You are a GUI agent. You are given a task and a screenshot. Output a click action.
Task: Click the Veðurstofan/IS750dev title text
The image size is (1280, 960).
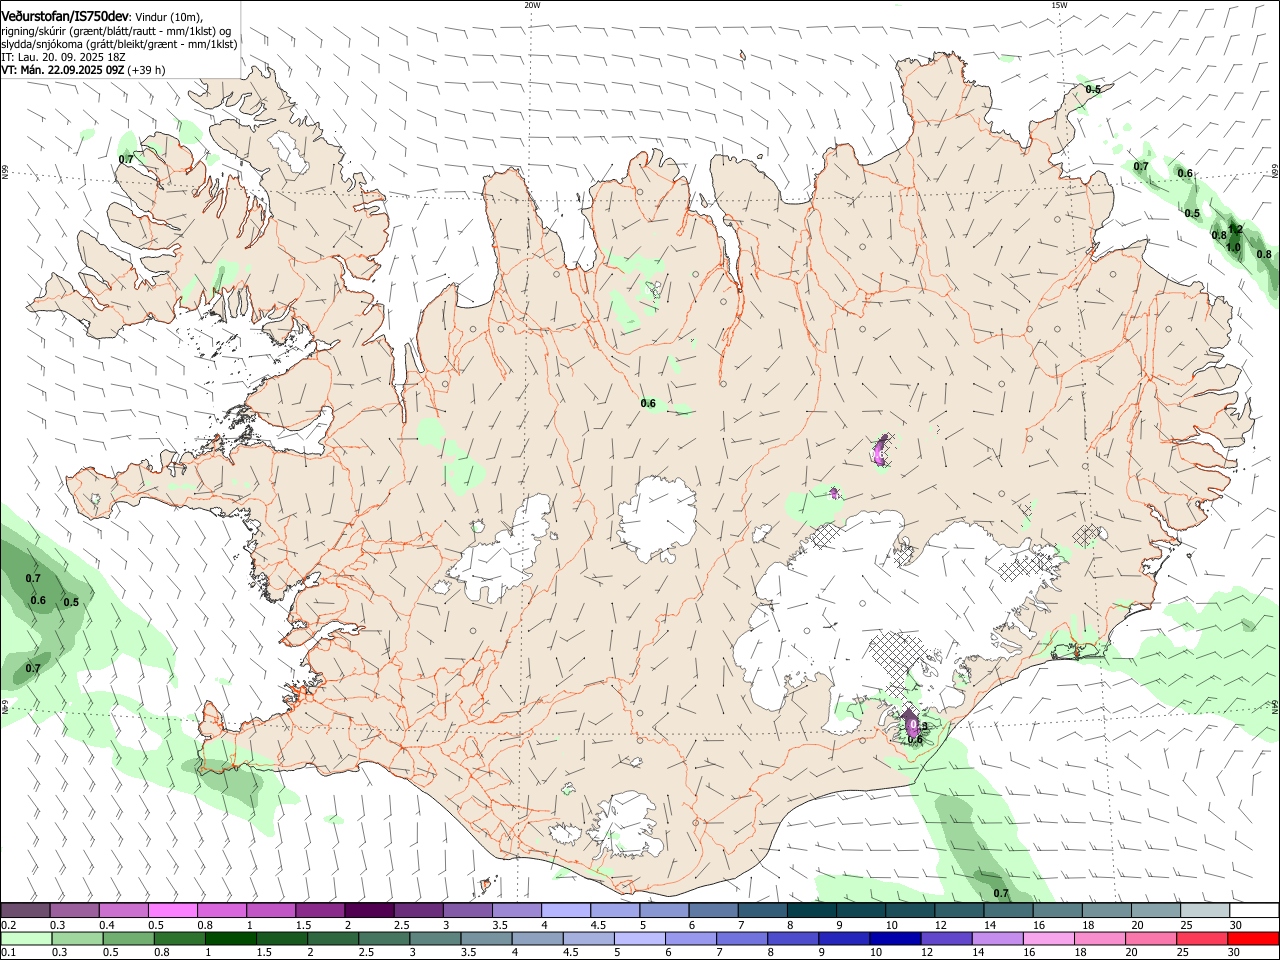(x=65, y=17)
